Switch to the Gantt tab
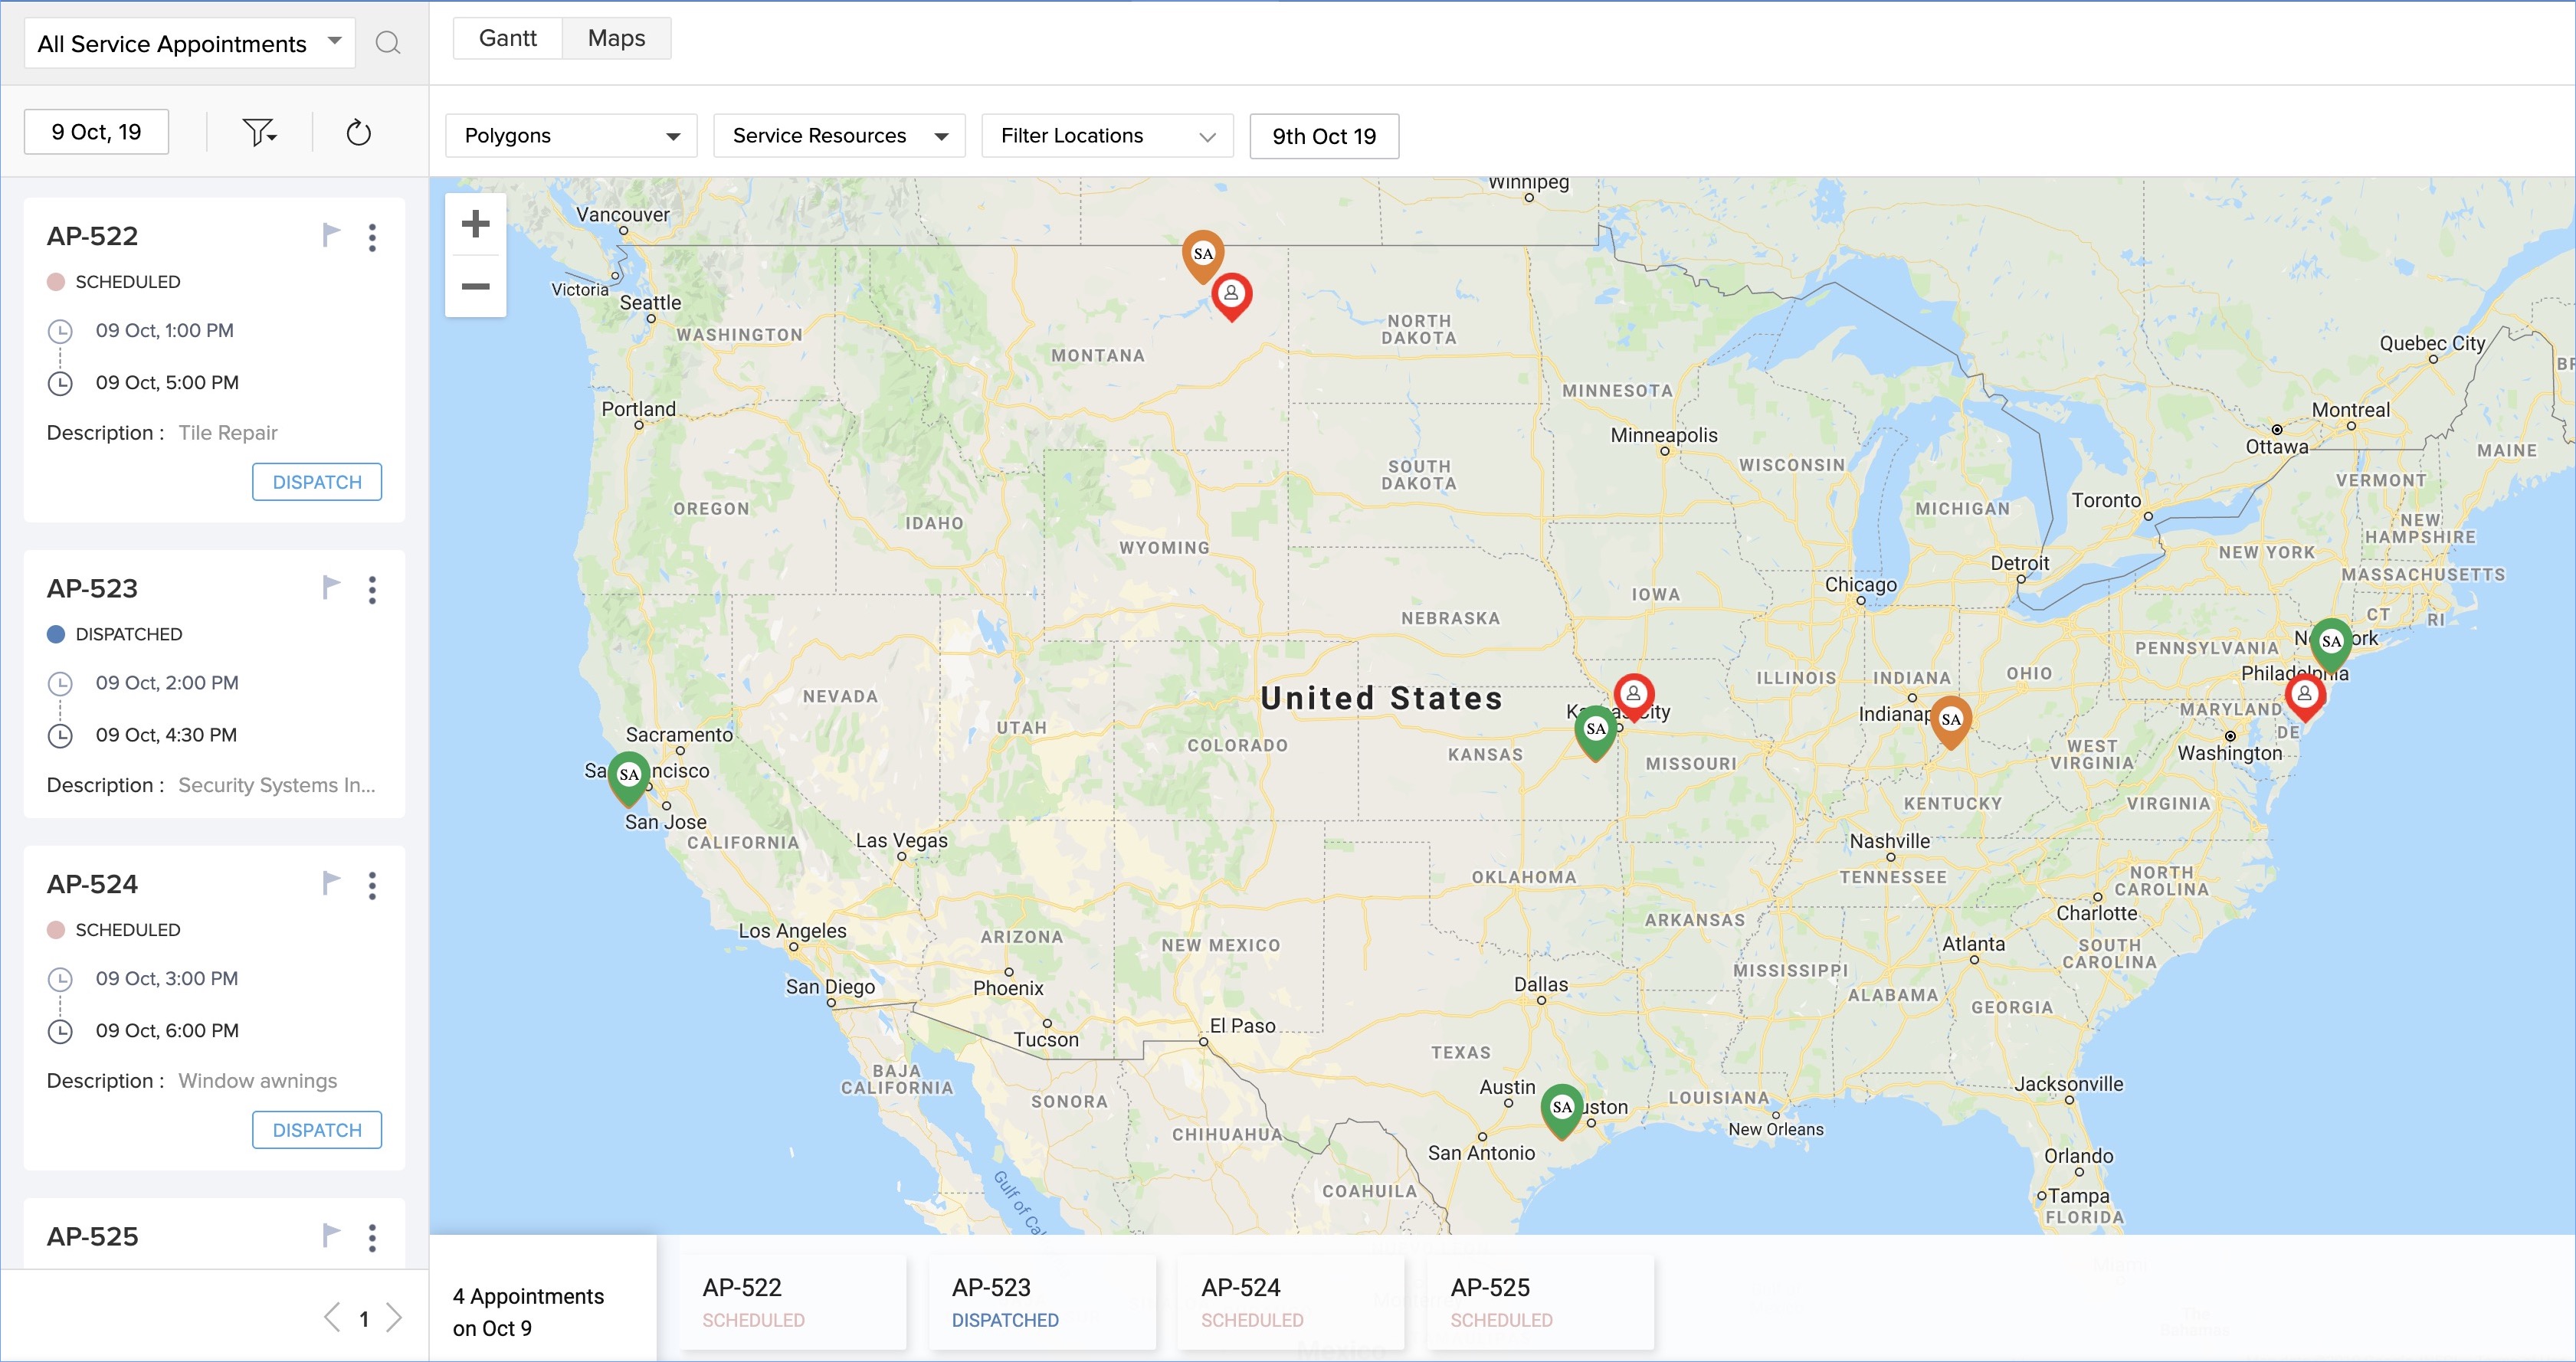This screenshot has height=1362, width=2576. (x=508, y=38)
